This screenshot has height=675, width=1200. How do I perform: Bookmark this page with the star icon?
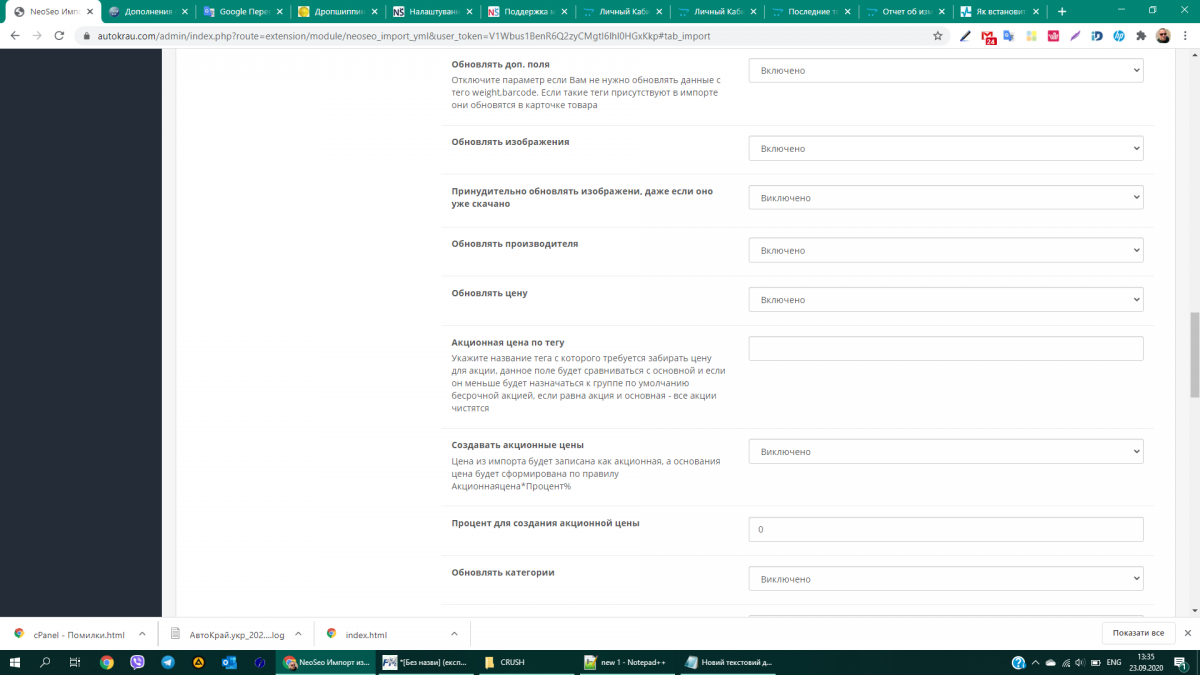[x=937, y=35]
